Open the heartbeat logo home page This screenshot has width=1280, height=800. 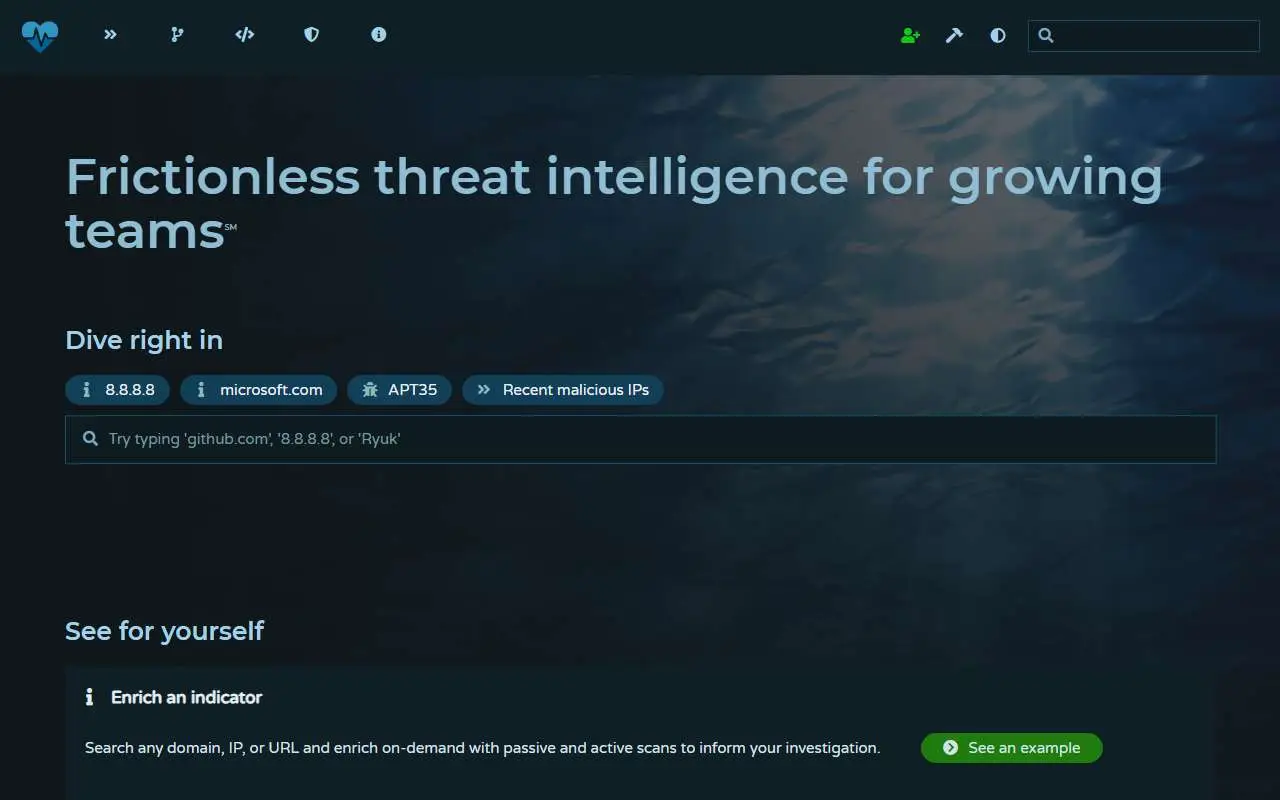coord(40,35)
